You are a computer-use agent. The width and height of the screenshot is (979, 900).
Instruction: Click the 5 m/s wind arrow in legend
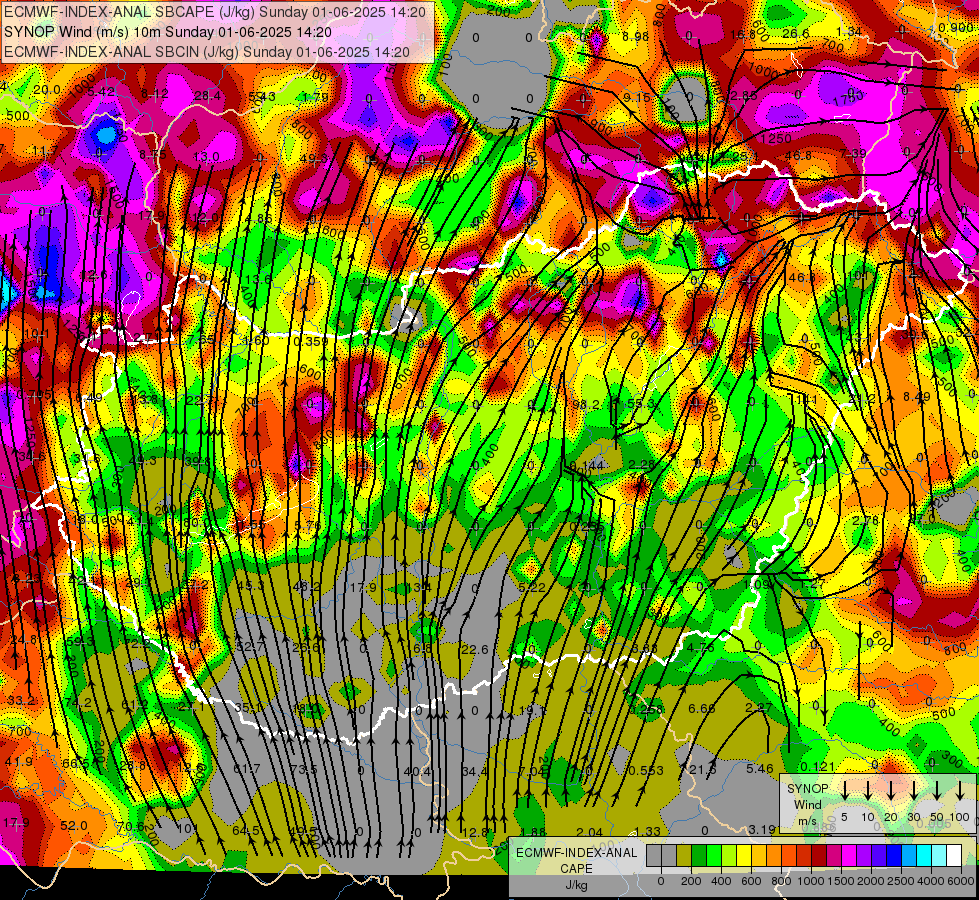844,790
